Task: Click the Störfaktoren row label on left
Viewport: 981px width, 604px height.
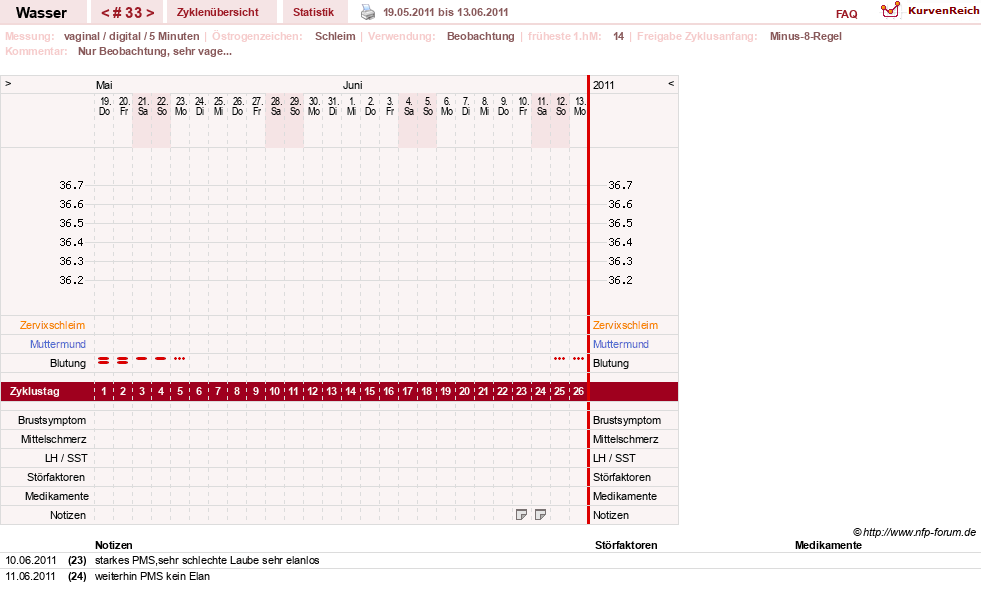Action: (56, 477)
